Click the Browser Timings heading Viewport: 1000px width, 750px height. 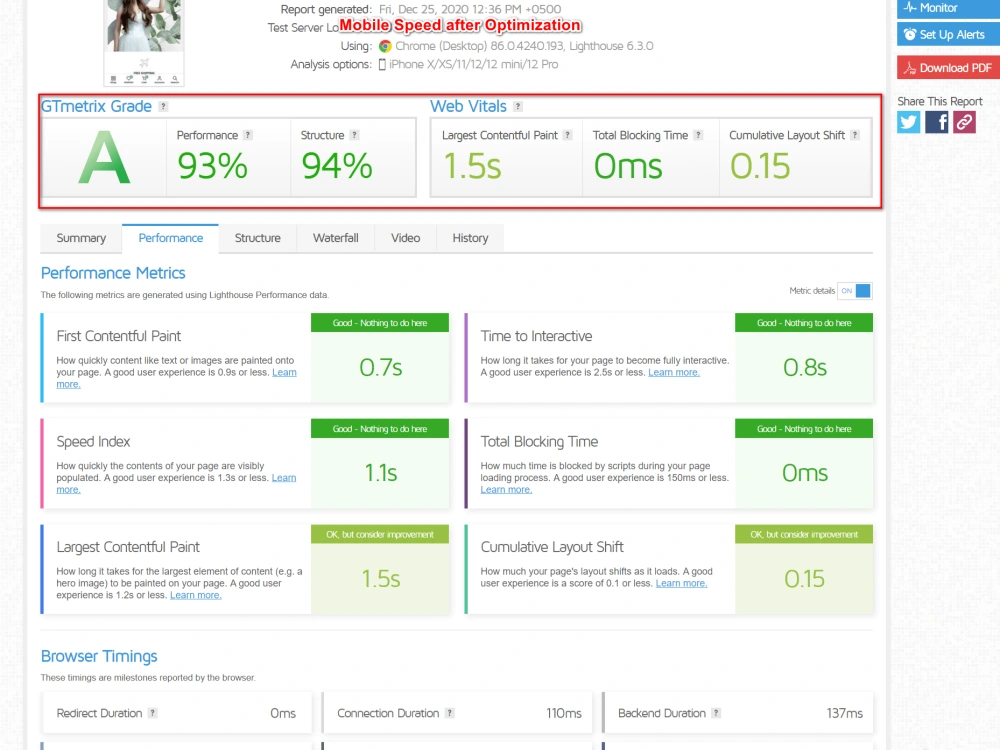99,656
